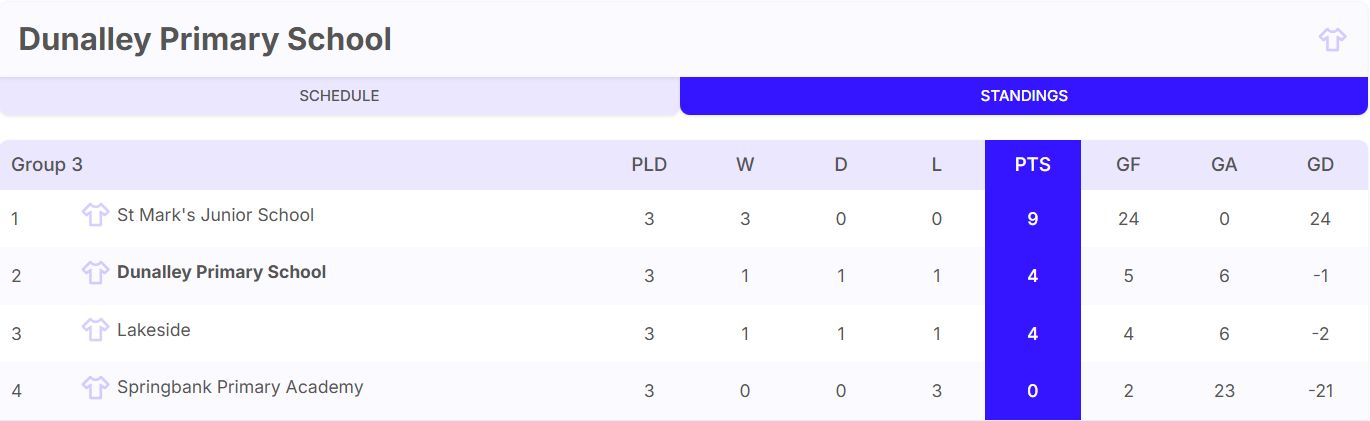Click the Dunalley Primary School page title
This screenshot has width=1370, height=421.
click(205, 40)
